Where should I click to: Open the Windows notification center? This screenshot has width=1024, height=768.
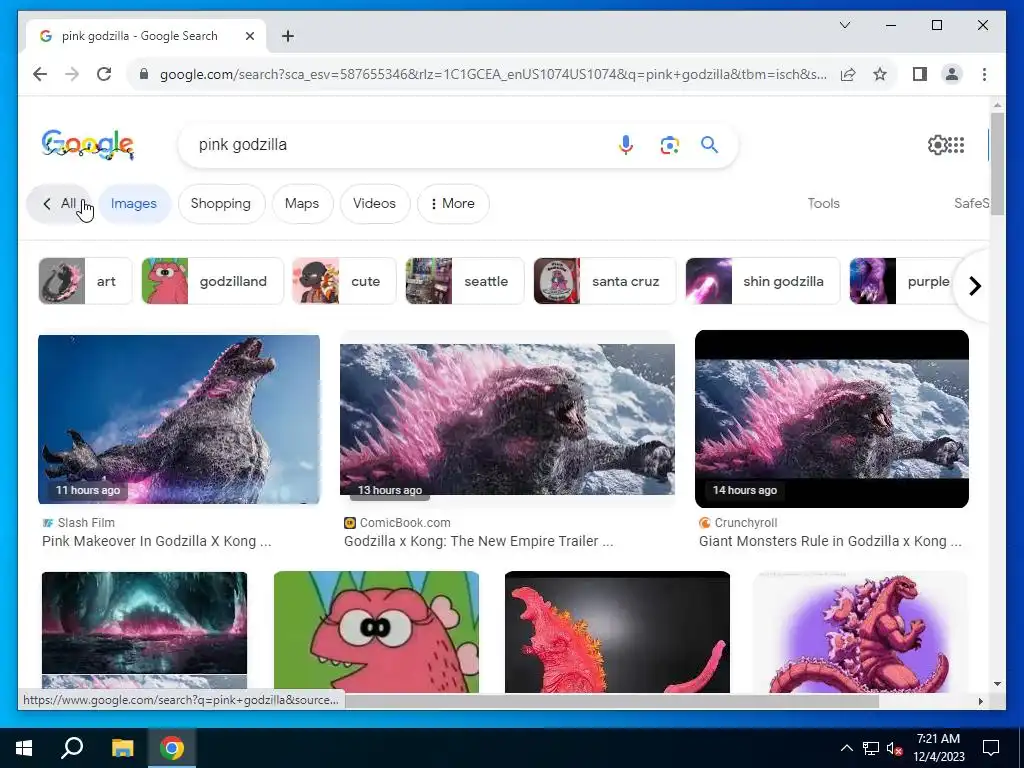click(x=991, y=748)
